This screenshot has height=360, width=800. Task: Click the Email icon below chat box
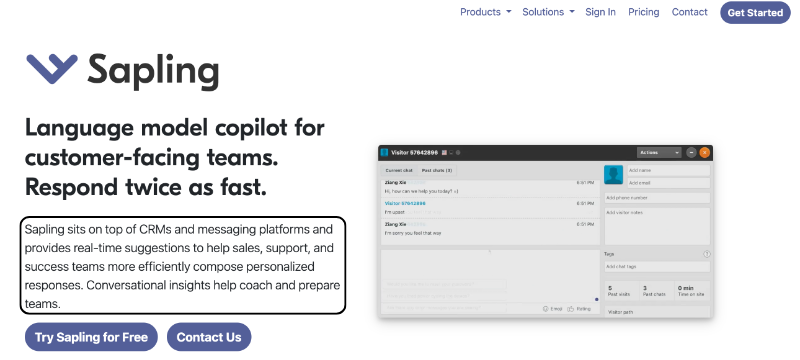coord(545,308)
